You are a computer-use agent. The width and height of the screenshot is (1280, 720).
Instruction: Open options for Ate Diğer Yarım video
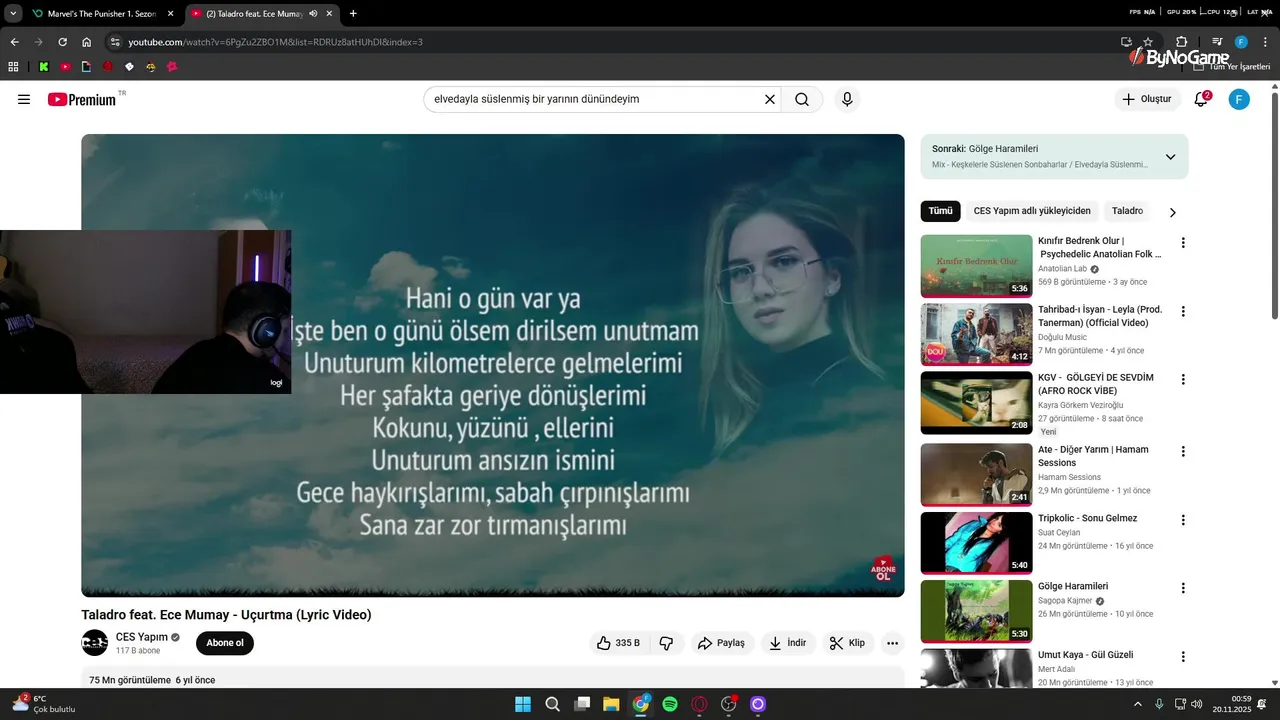1183,452
